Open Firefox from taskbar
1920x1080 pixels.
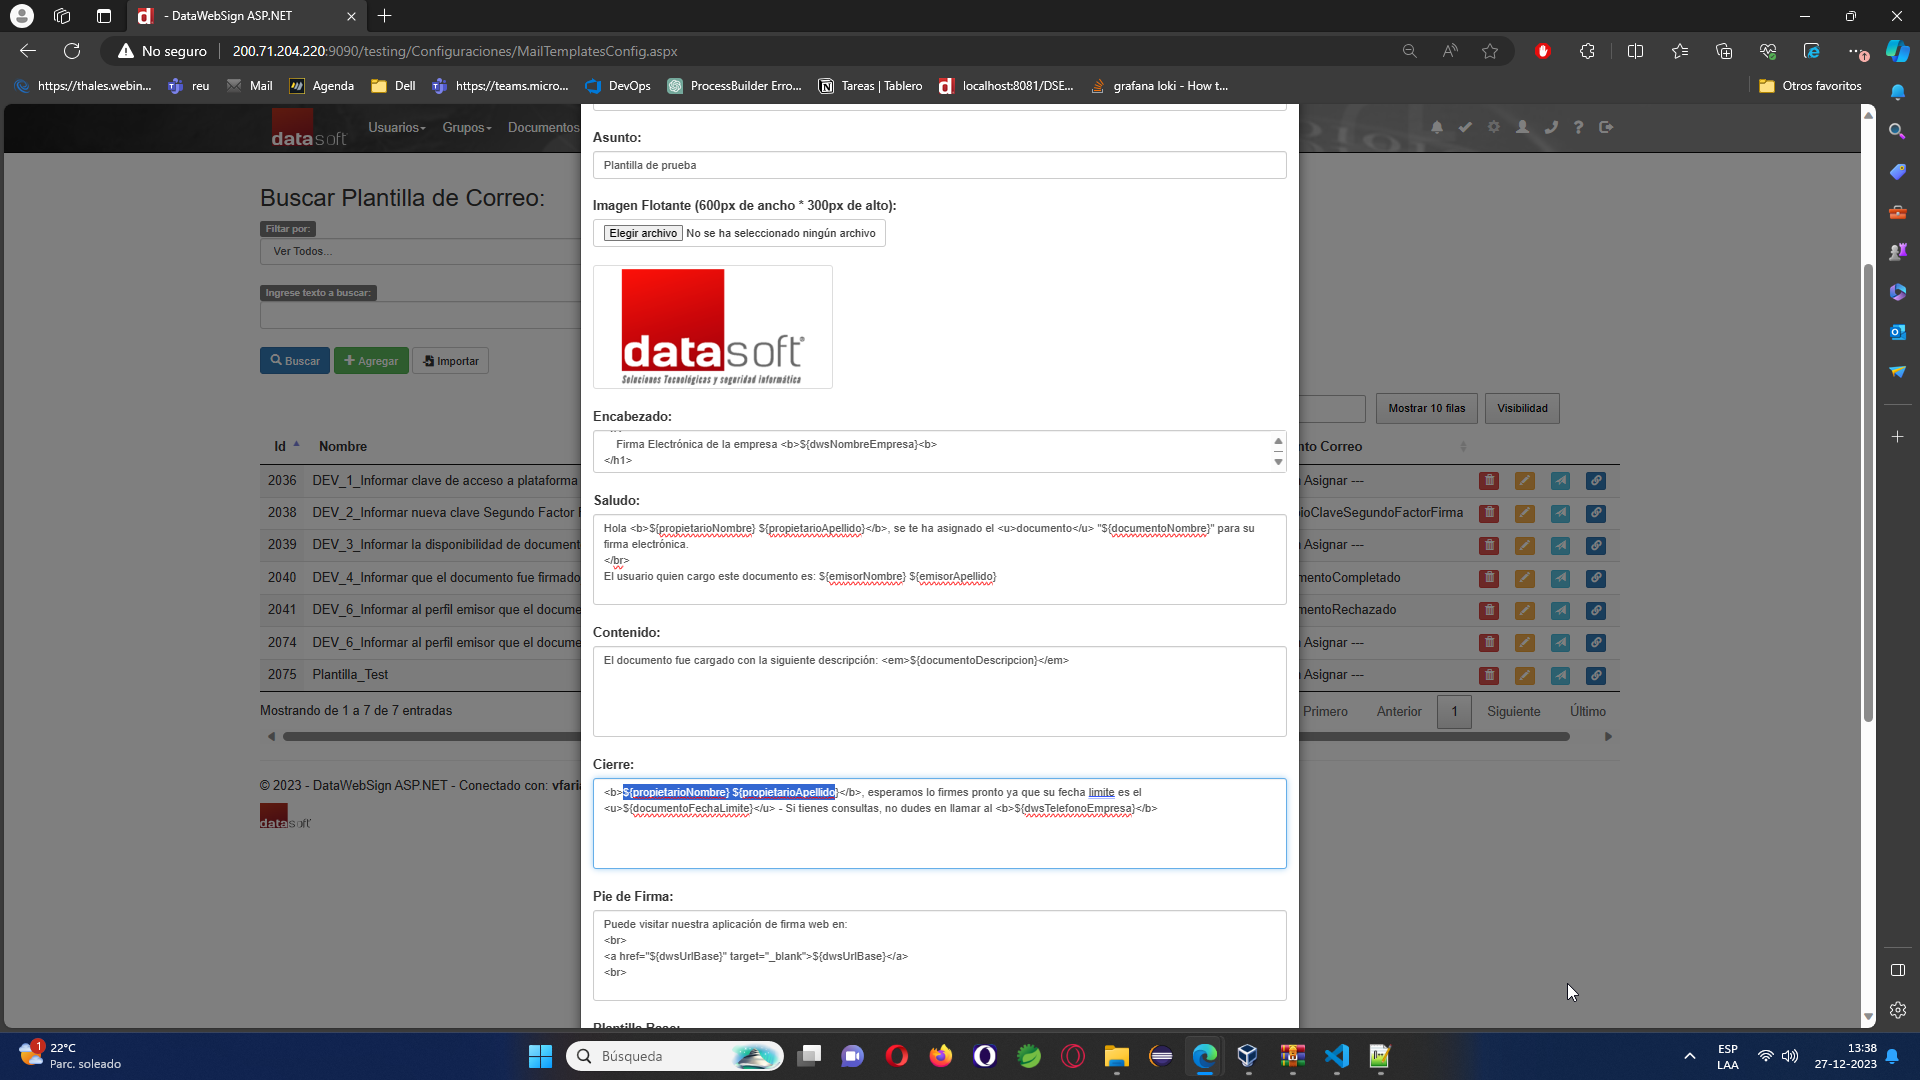(x=941, y=1056)
